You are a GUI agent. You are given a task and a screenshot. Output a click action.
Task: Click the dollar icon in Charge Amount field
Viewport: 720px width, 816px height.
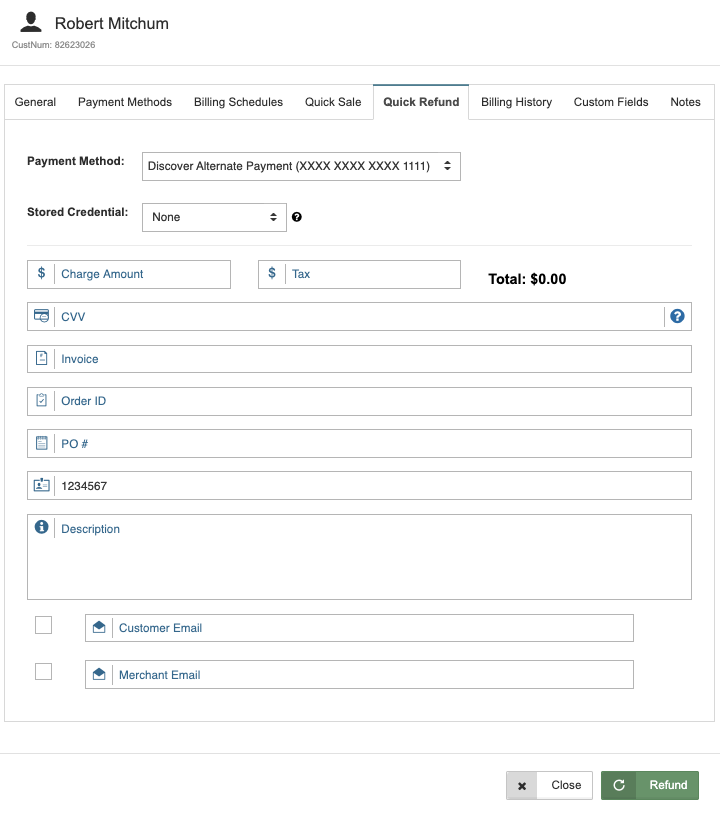coord(41,273)
